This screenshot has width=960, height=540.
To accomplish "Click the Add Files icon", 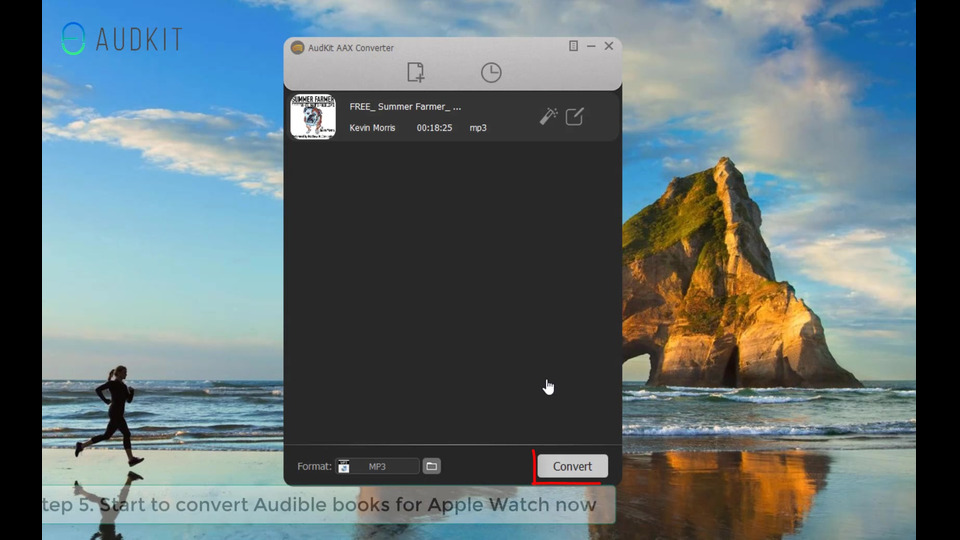I will point(416,72).
